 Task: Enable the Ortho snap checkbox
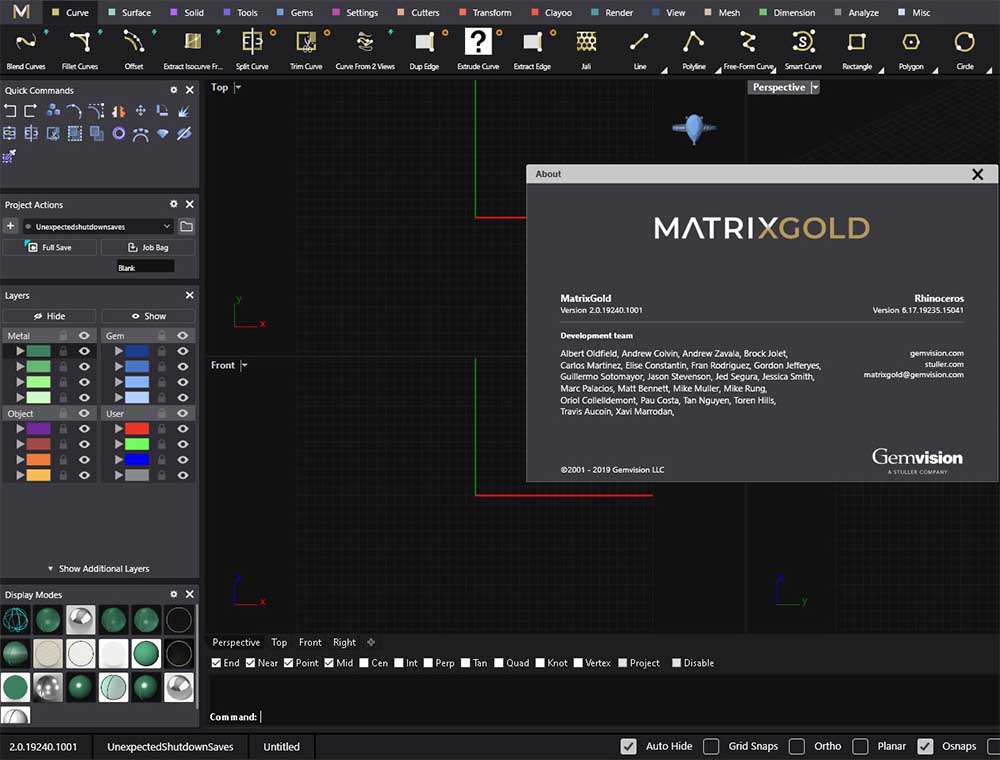click(798, 746)
